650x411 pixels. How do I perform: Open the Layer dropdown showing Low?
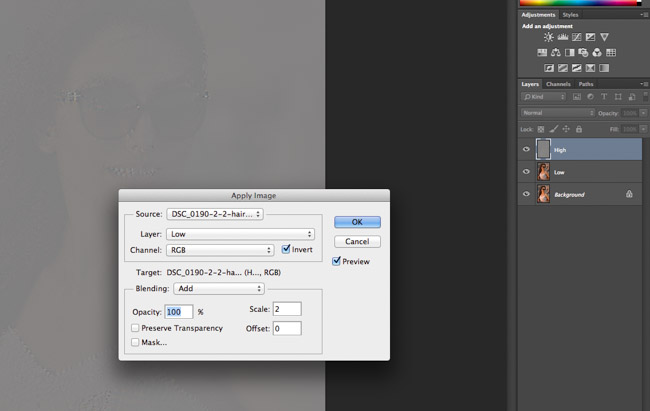240,234
